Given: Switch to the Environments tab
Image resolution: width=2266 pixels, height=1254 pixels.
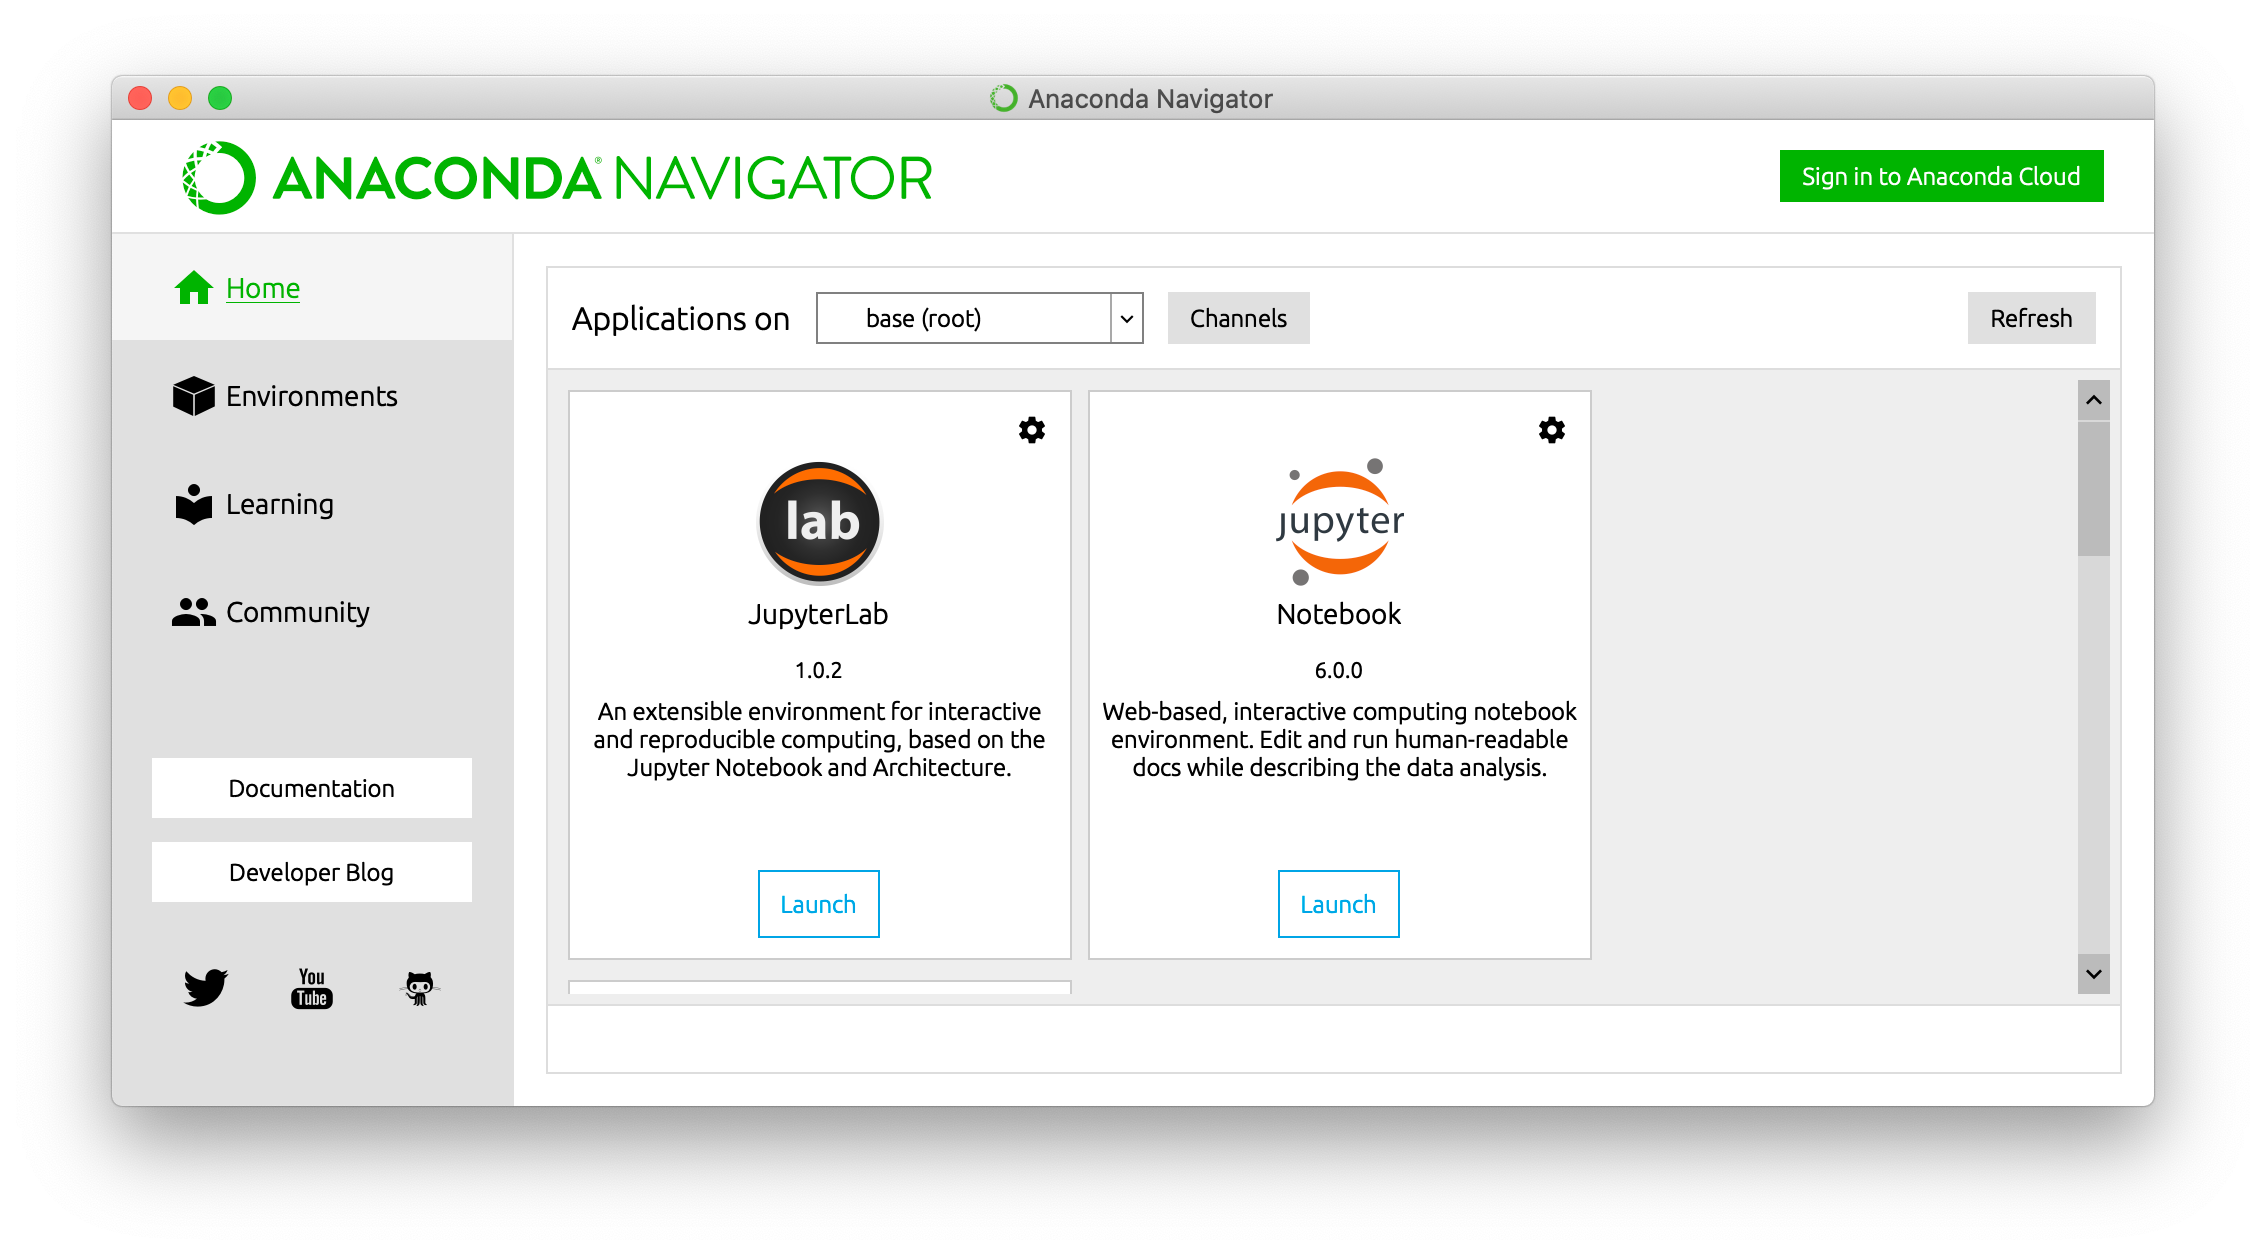Looking at the screenshot, I should [311, 396].
